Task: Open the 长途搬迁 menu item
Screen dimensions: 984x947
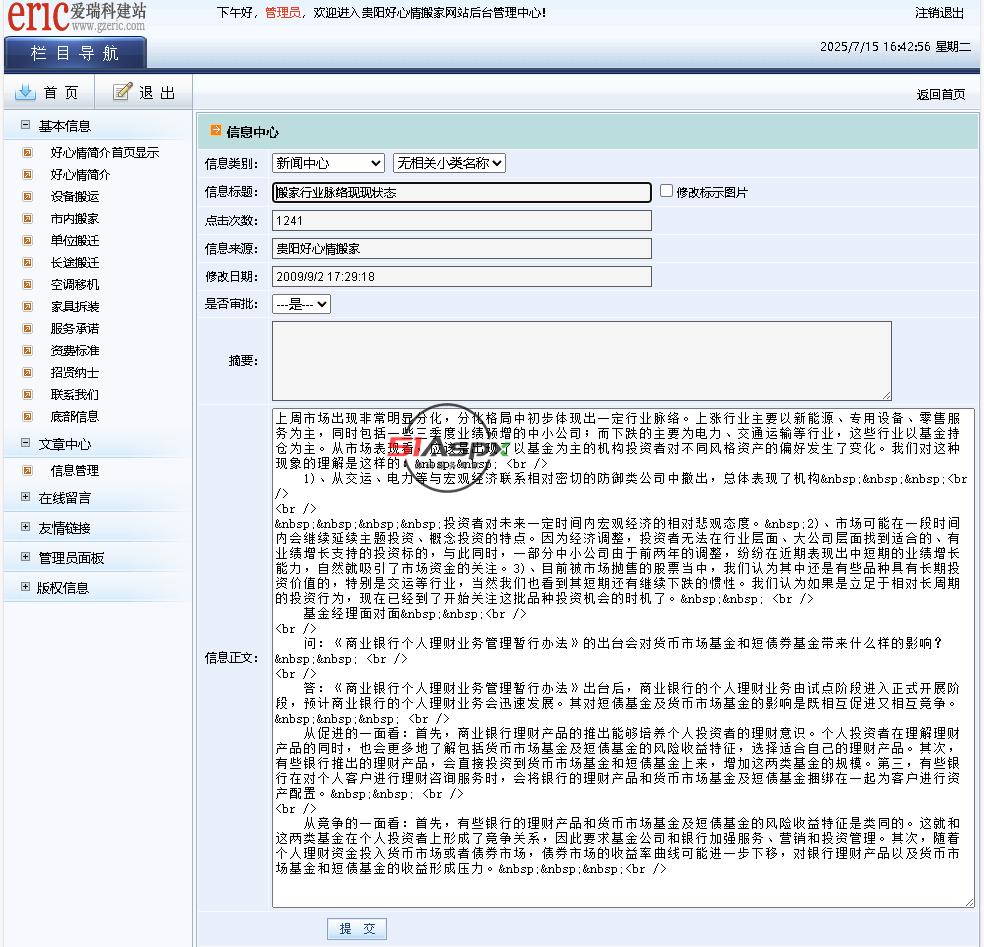Action: coord(75,262)
